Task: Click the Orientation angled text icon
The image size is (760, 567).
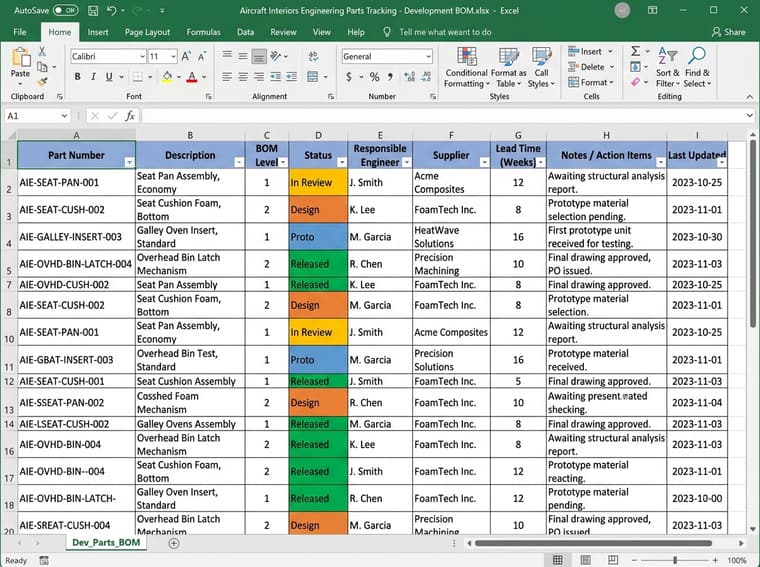Action: coord(276,56)
